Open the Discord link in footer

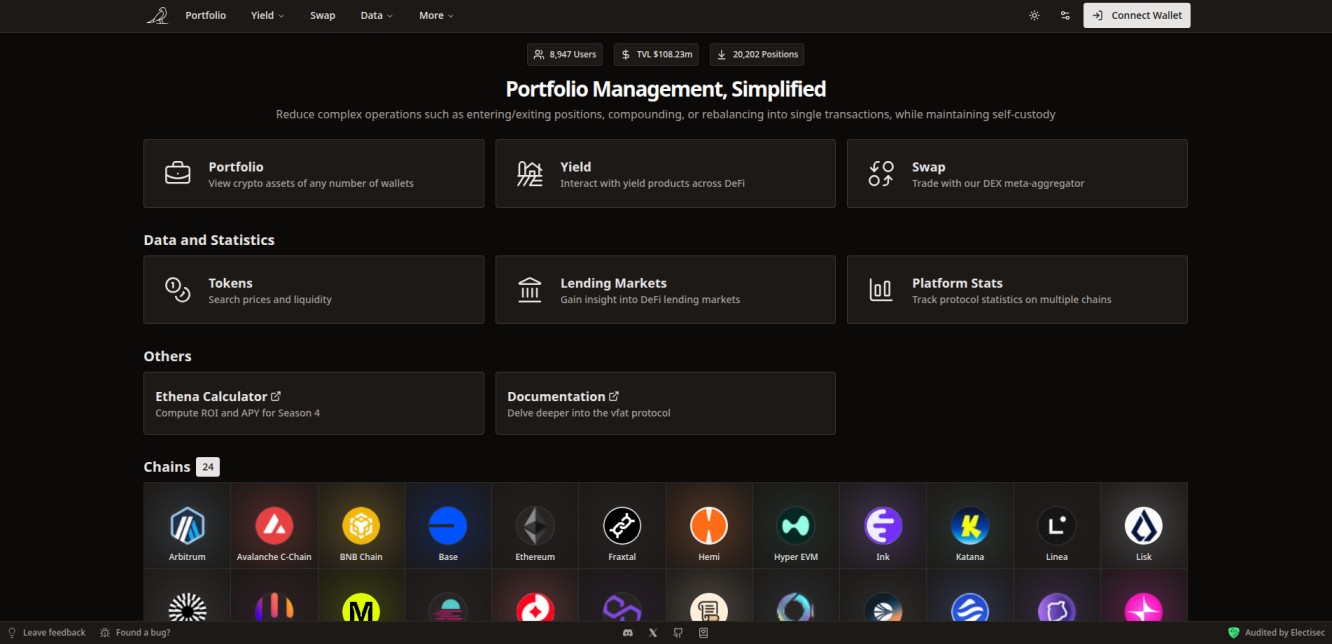coord(628,632)
